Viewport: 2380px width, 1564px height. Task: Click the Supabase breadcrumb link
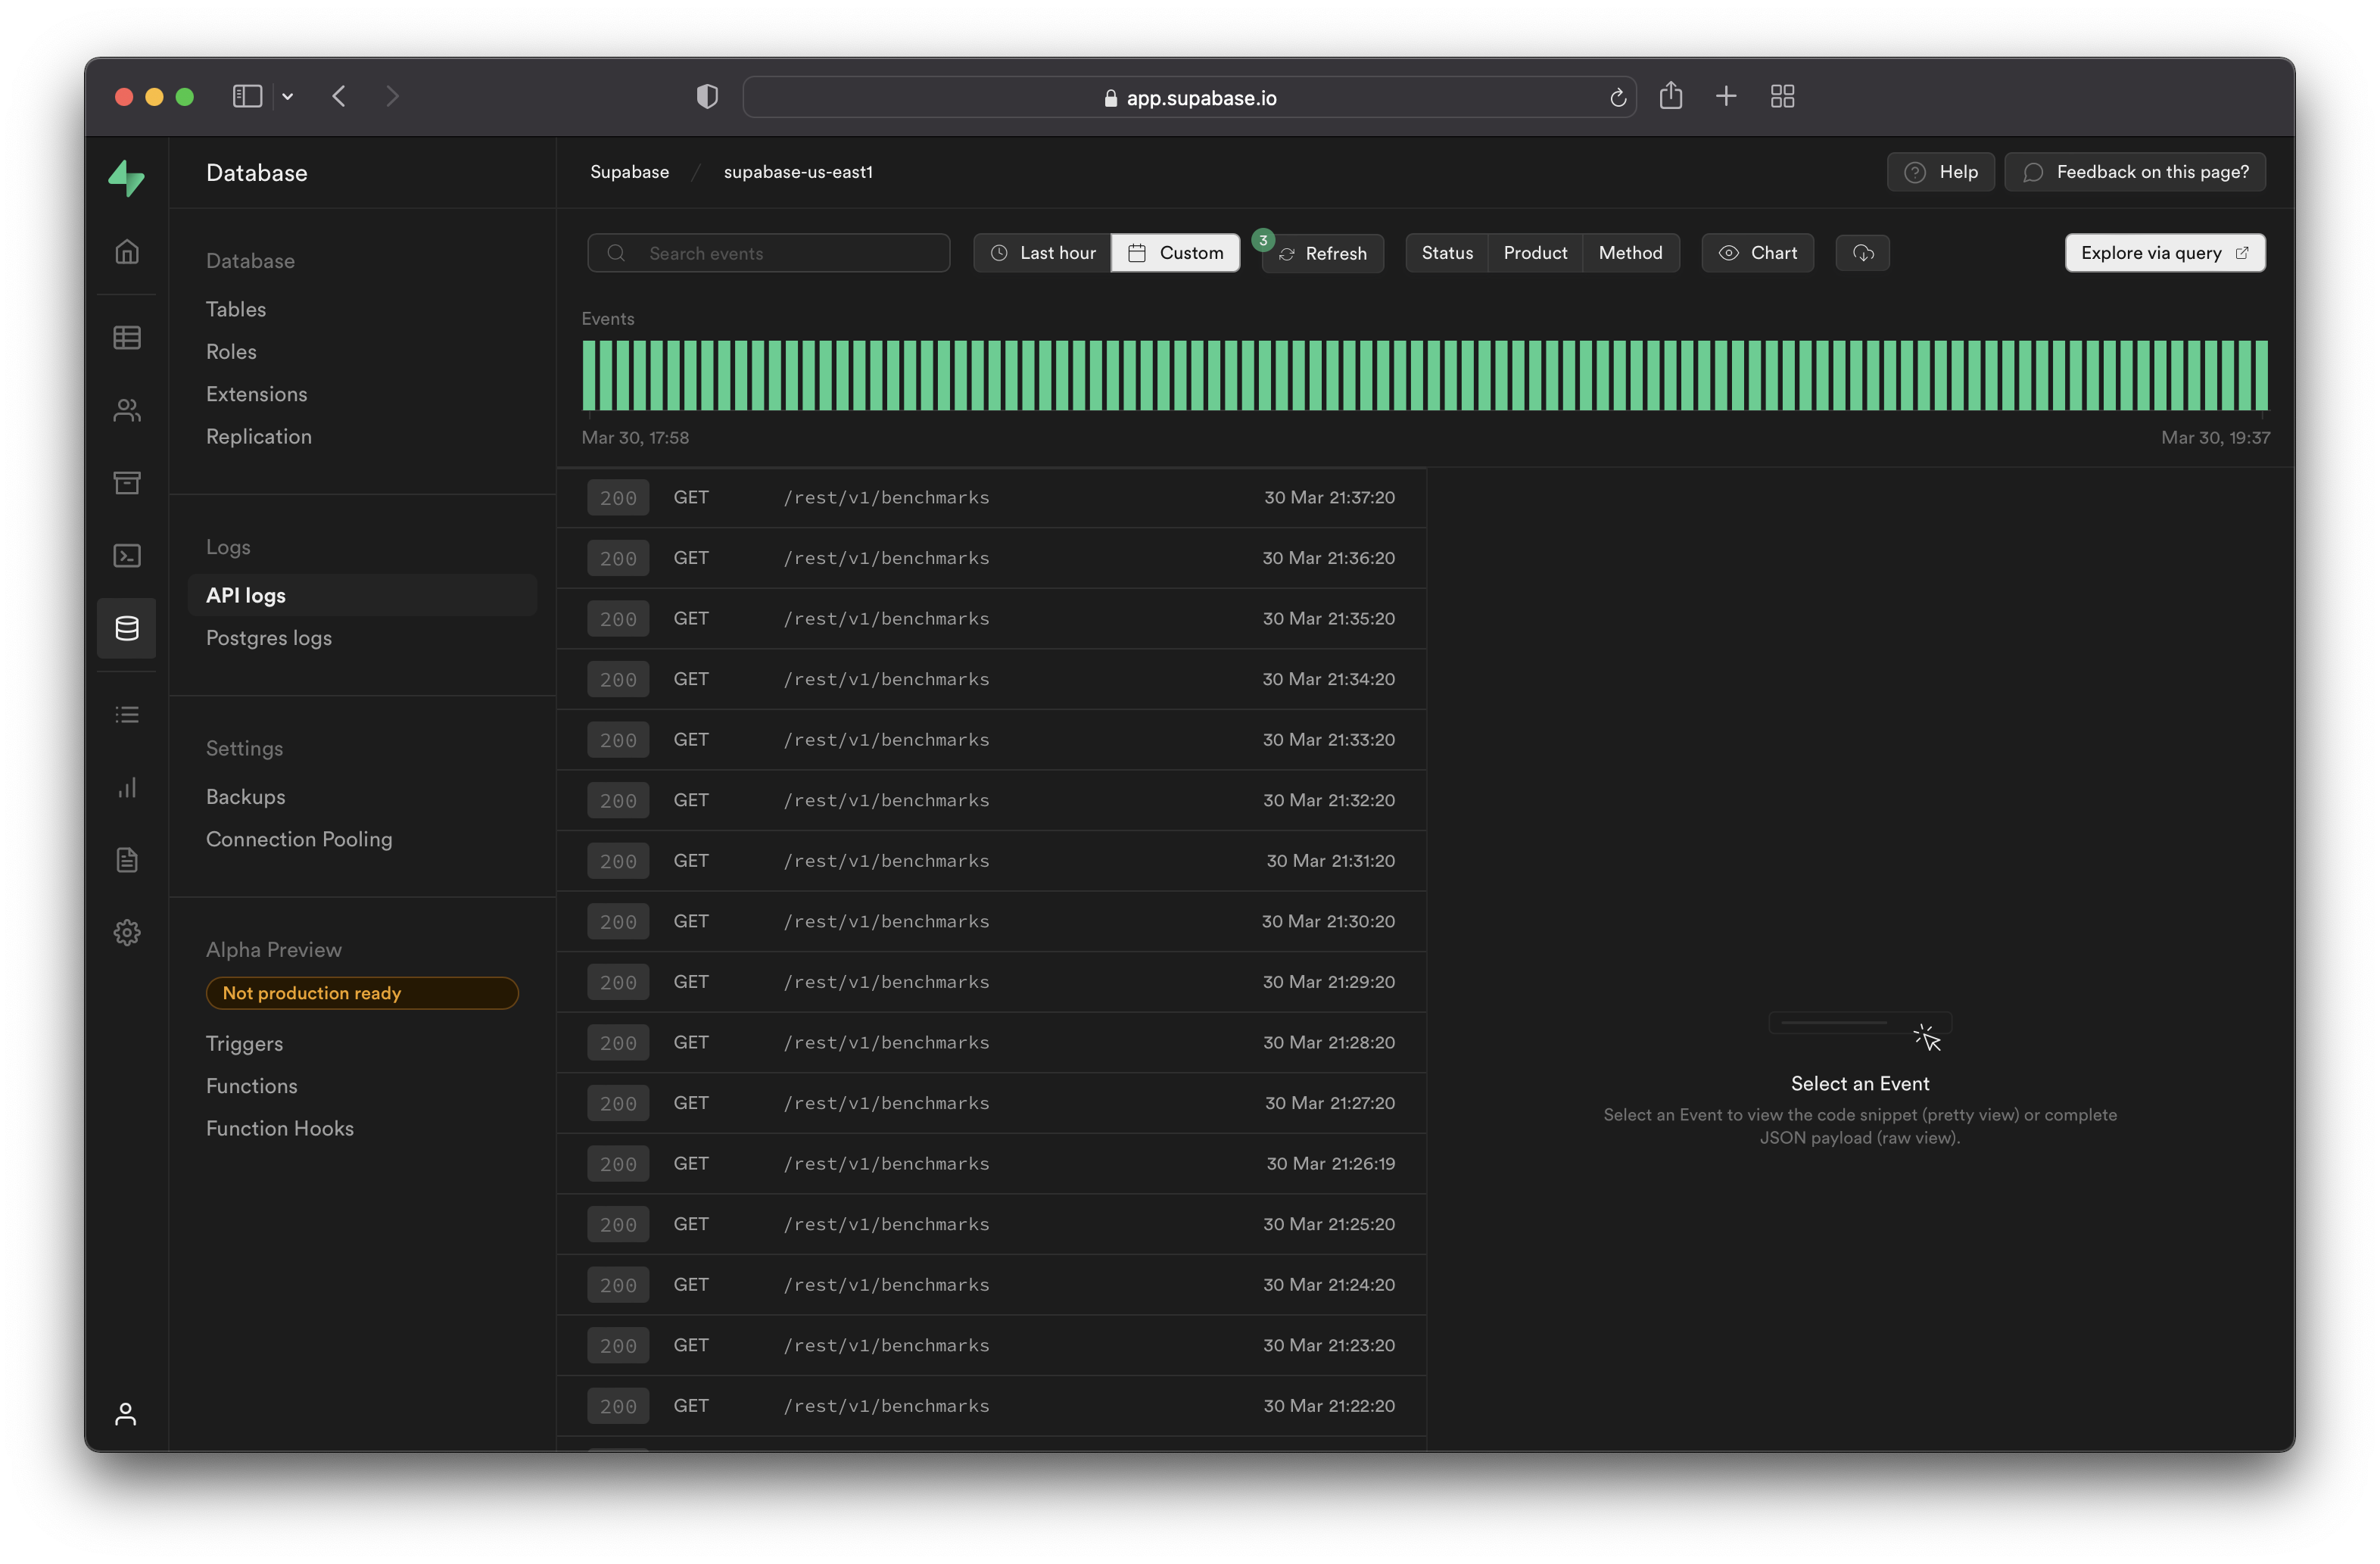pos(629,172)
